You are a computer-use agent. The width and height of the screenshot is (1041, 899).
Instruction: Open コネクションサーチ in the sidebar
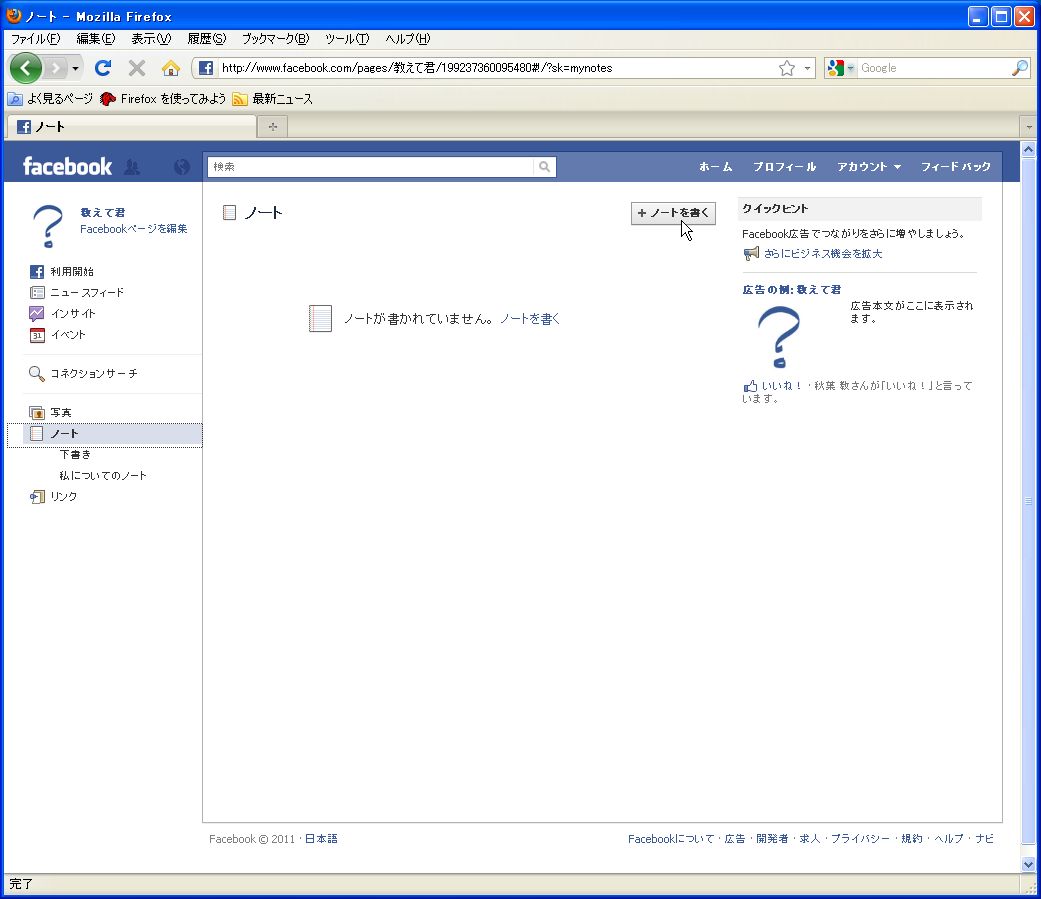83,374
